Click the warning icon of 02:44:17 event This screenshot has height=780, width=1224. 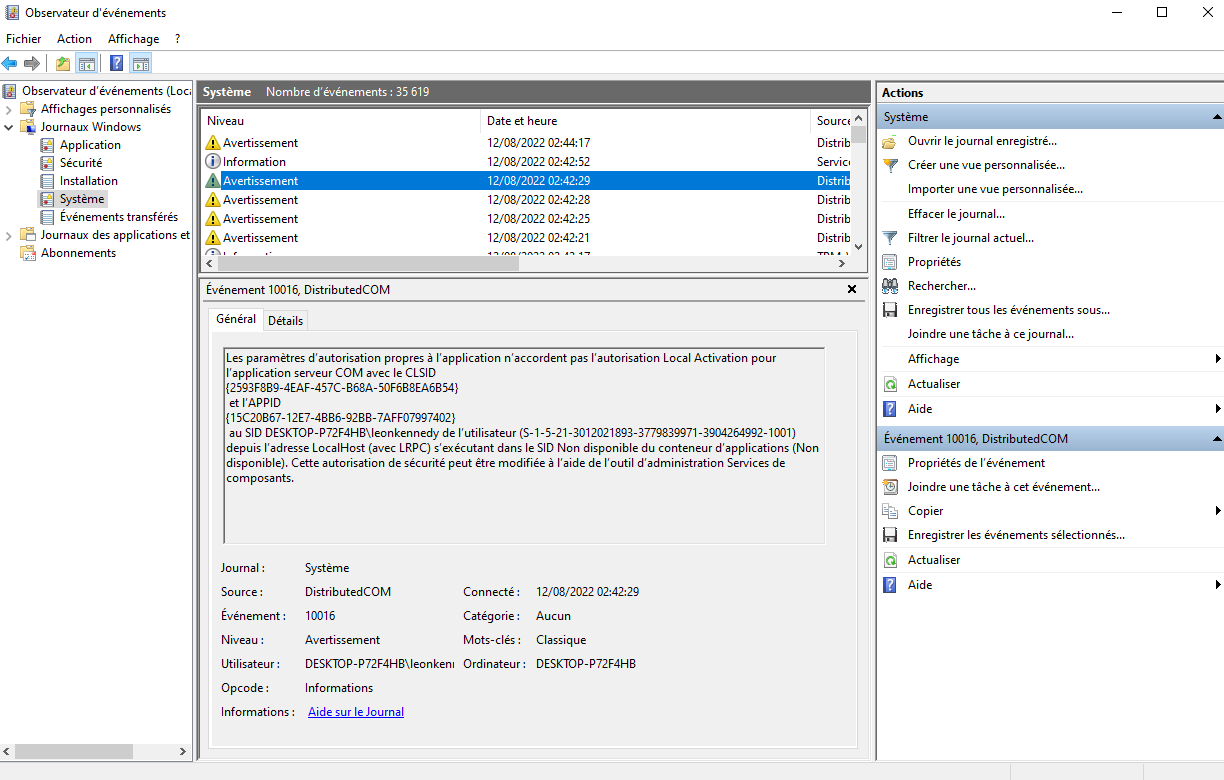pyautogui.click(x=212, y=143)
